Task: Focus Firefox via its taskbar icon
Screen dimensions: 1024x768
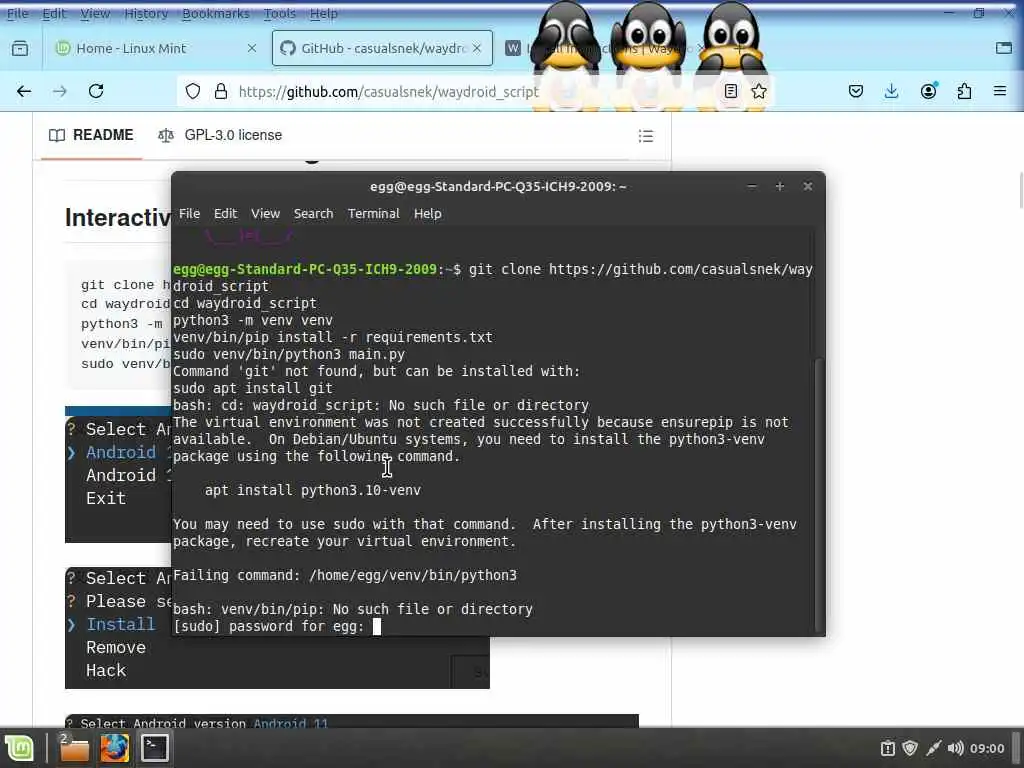Action: click(x=114, y=748)
